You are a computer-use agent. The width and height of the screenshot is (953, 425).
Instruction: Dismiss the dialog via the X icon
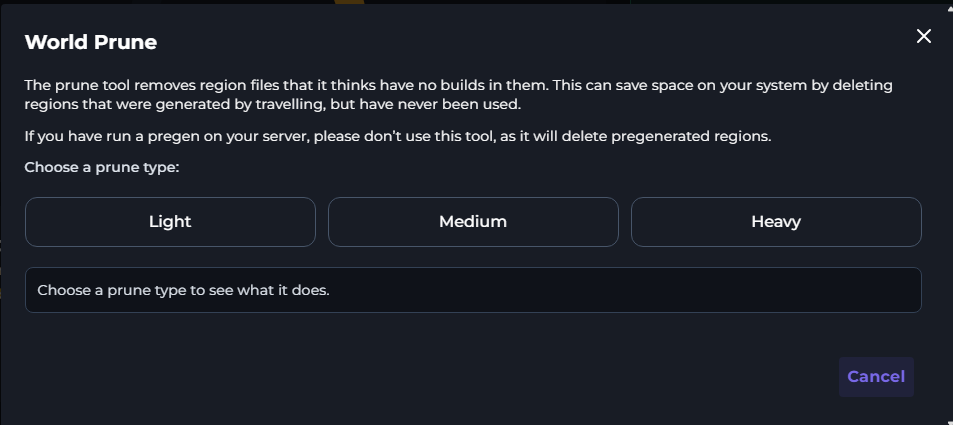click(924, 36)
